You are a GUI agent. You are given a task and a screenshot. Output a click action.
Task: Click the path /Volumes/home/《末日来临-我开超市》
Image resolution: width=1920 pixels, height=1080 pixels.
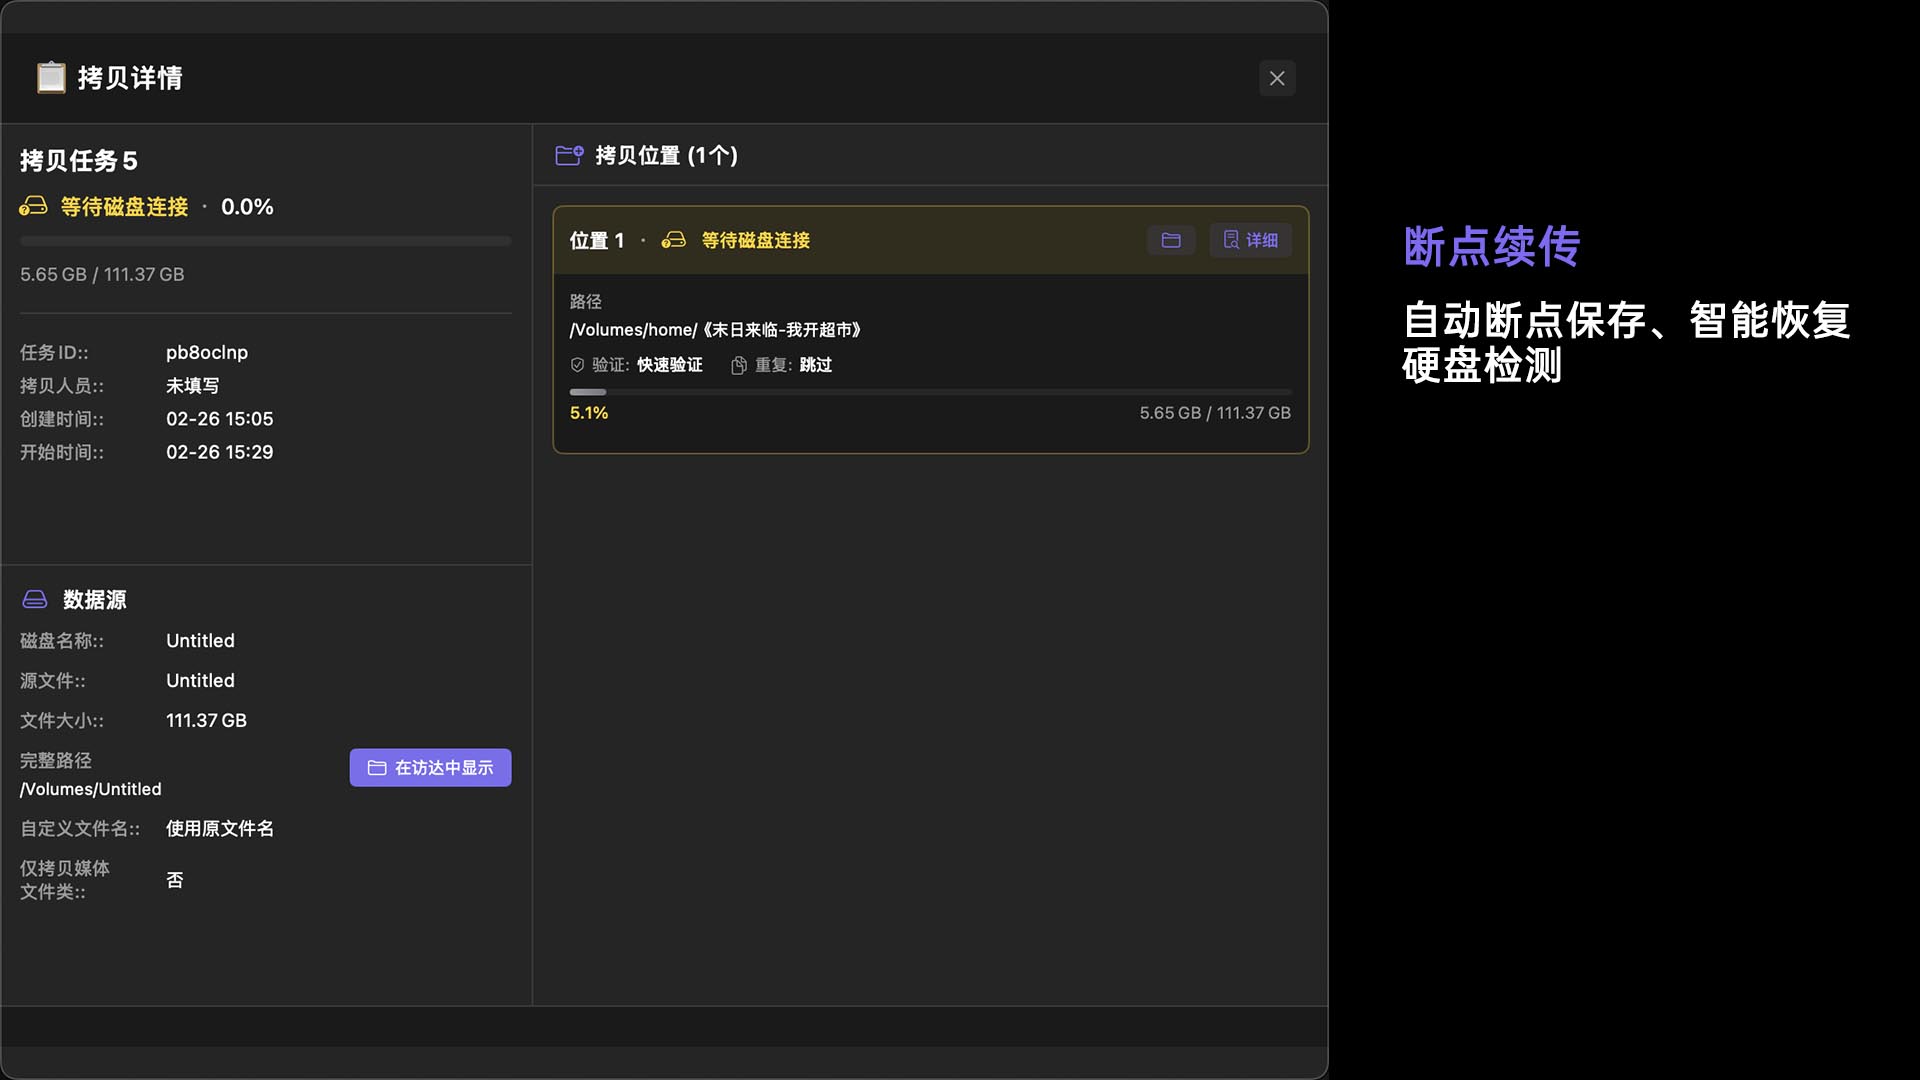click(x=716, y=329)
